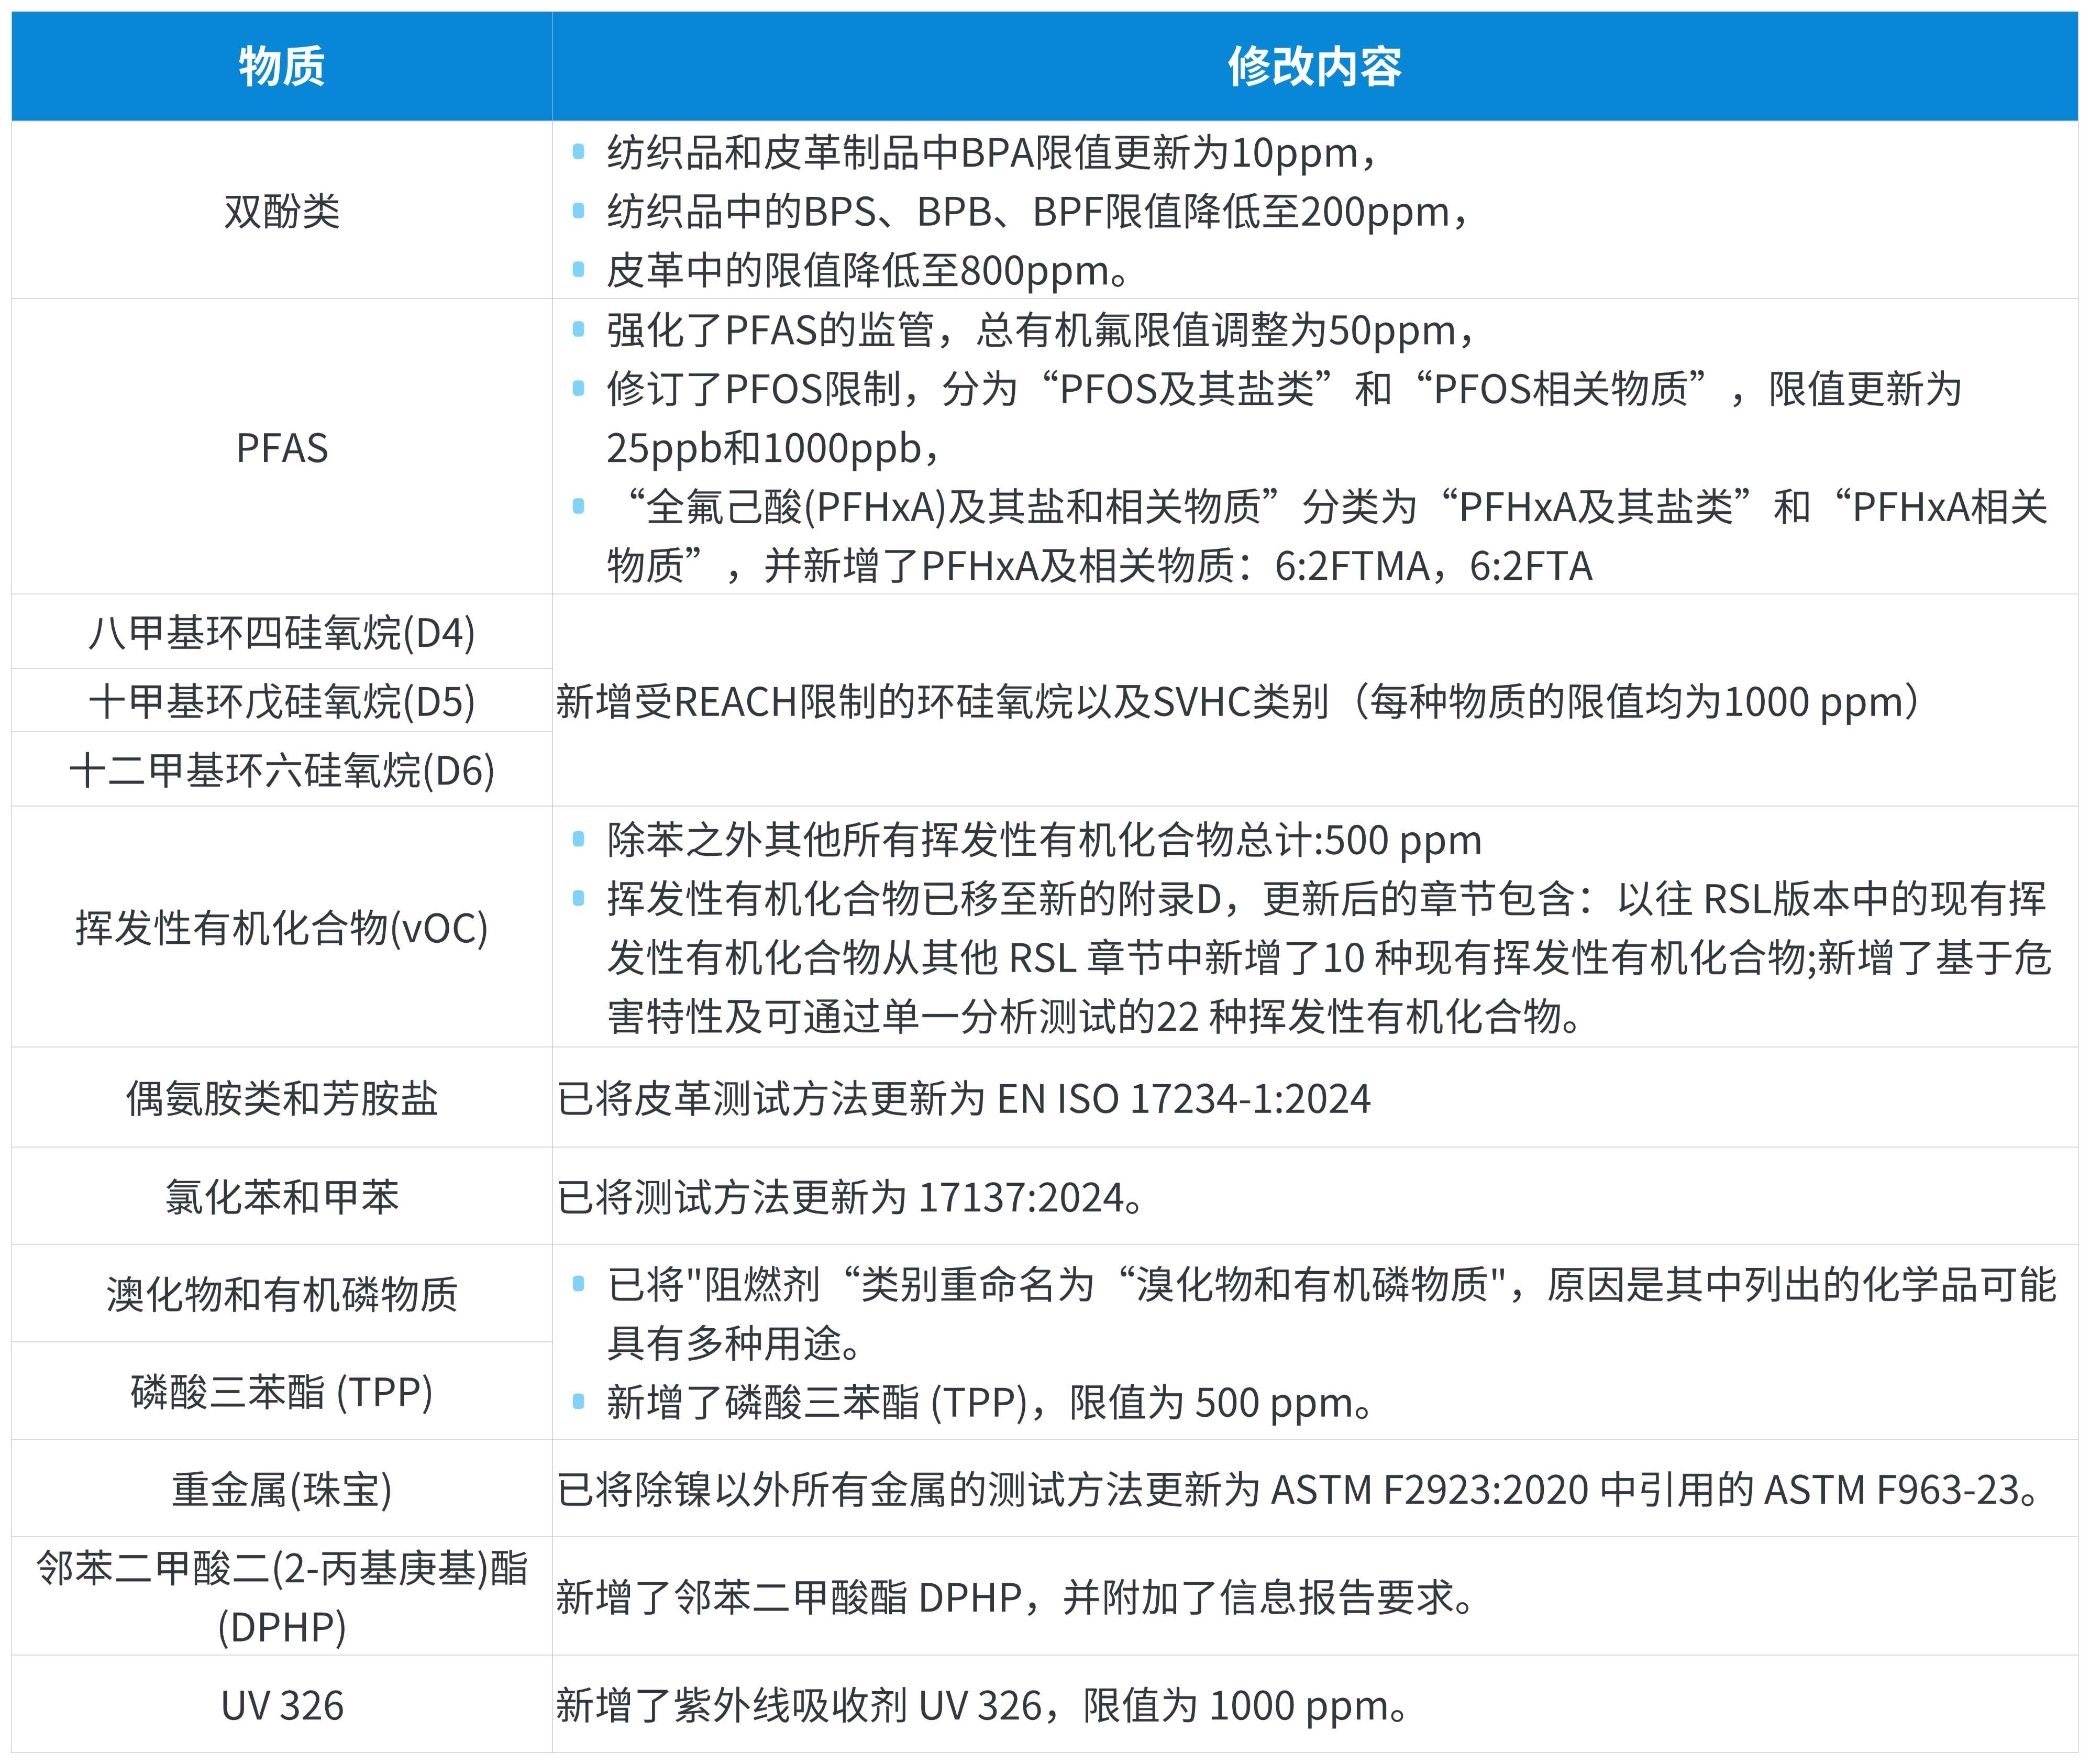The width and height of the screenshot is (2090, 1764).
Task: Click the line 具有多种用途
Action: [x=734, y=1344]
